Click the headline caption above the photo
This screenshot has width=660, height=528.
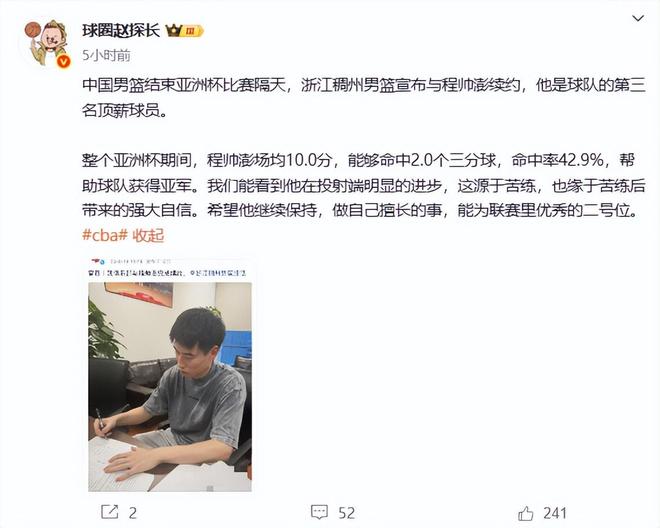(x=167, y=273)
